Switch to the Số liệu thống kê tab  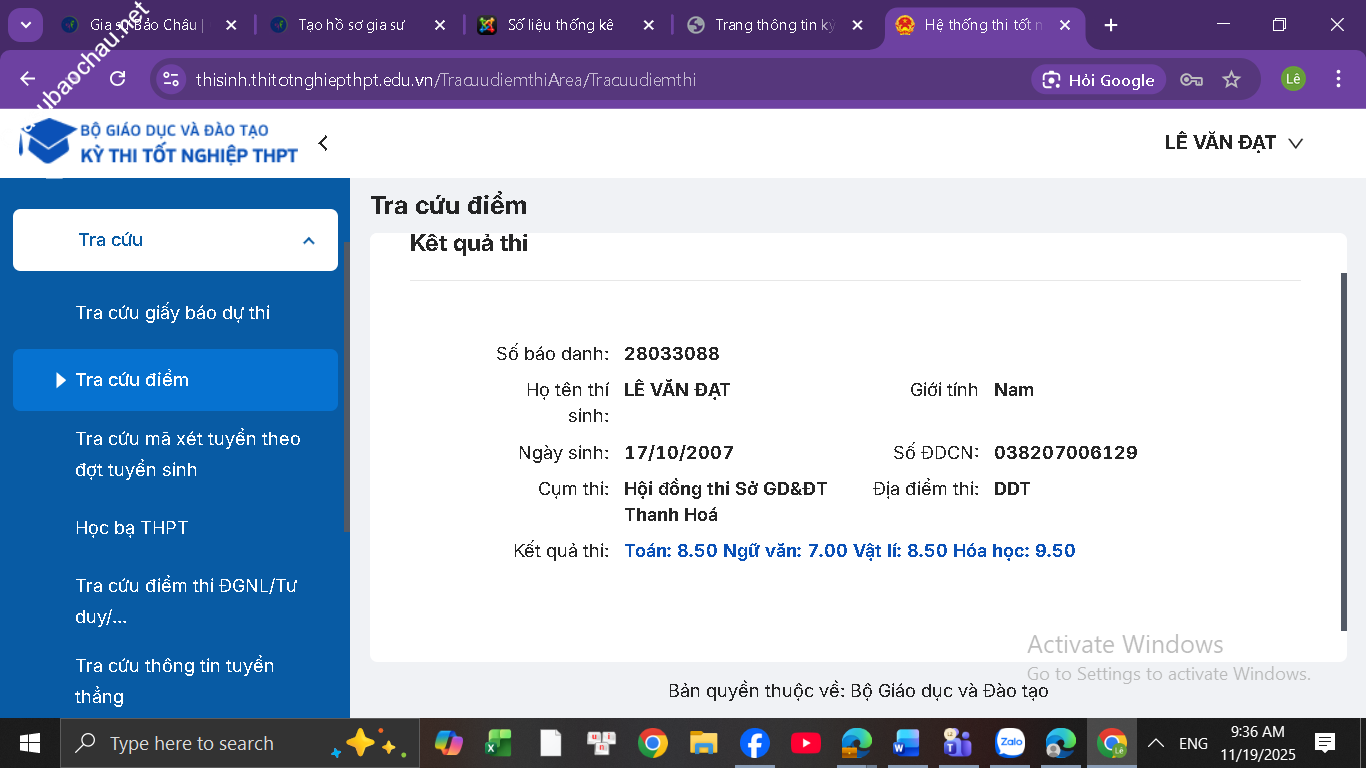pyautogui.click(x=560, y=25)
